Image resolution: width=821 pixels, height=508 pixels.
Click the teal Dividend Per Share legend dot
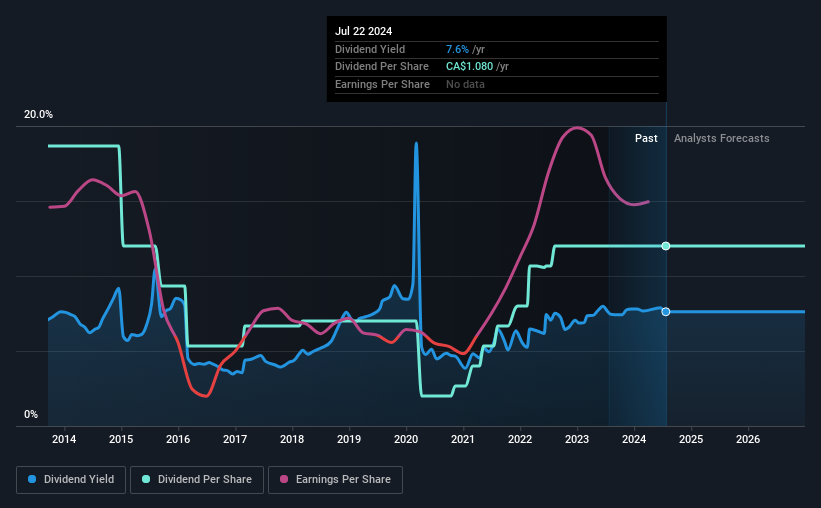(146, 479)
